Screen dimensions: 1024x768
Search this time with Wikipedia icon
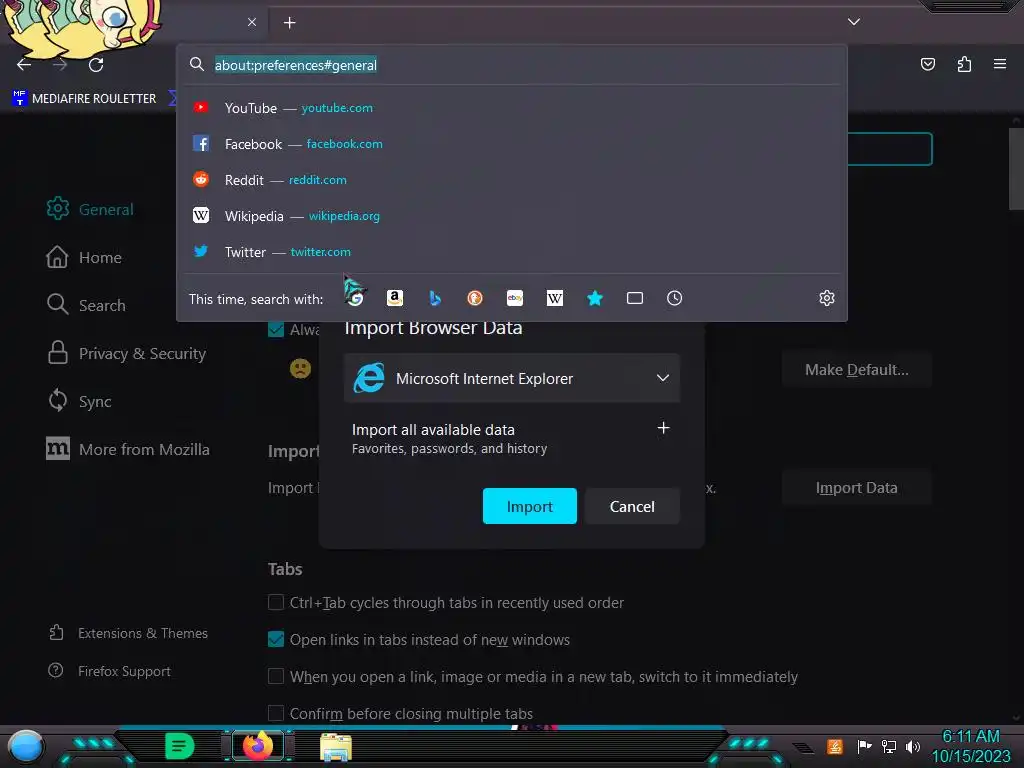click(x=554, y=298)
